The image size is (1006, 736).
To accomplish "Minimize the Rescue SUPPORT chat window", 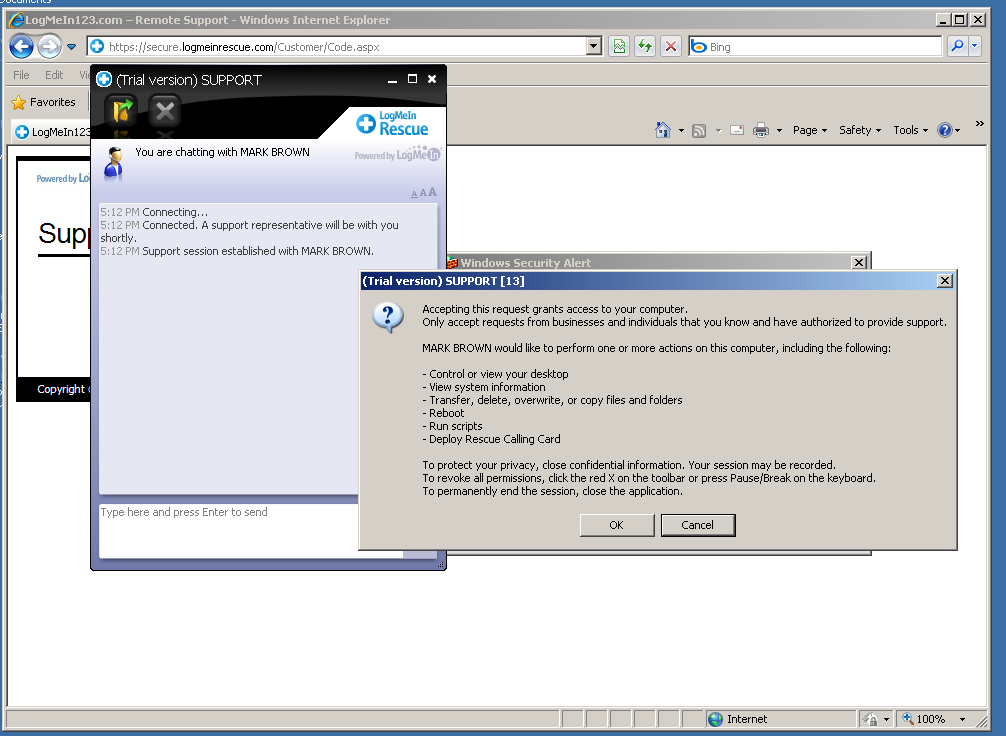I will click(393, 80).
